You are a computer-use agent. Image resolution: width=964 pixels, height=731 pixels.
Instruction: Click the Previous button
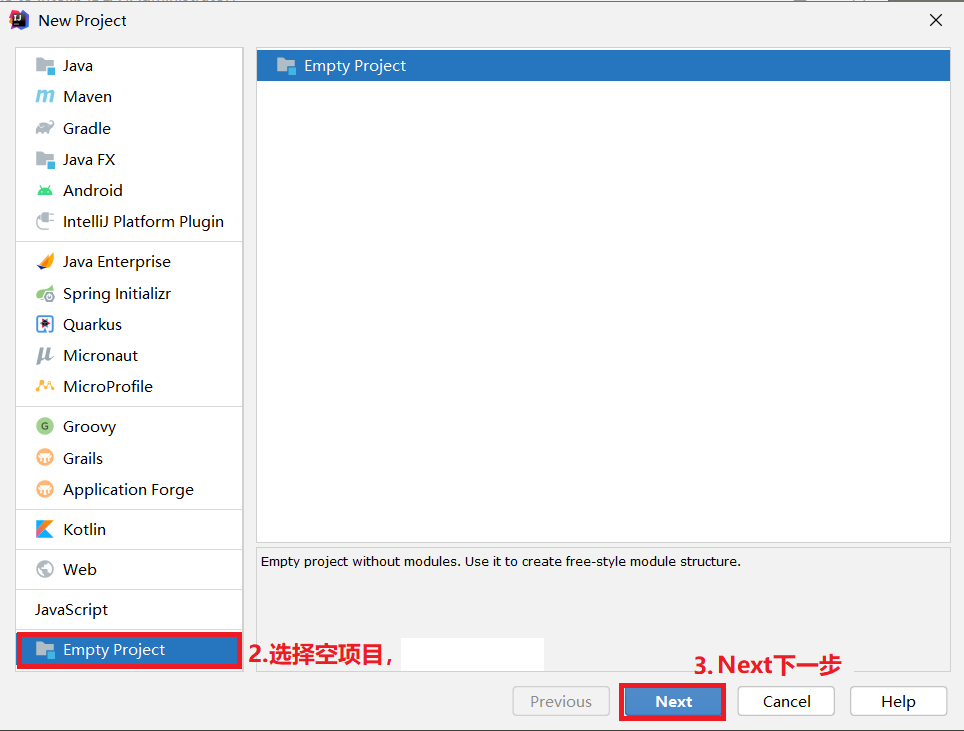tap(561, 701)
